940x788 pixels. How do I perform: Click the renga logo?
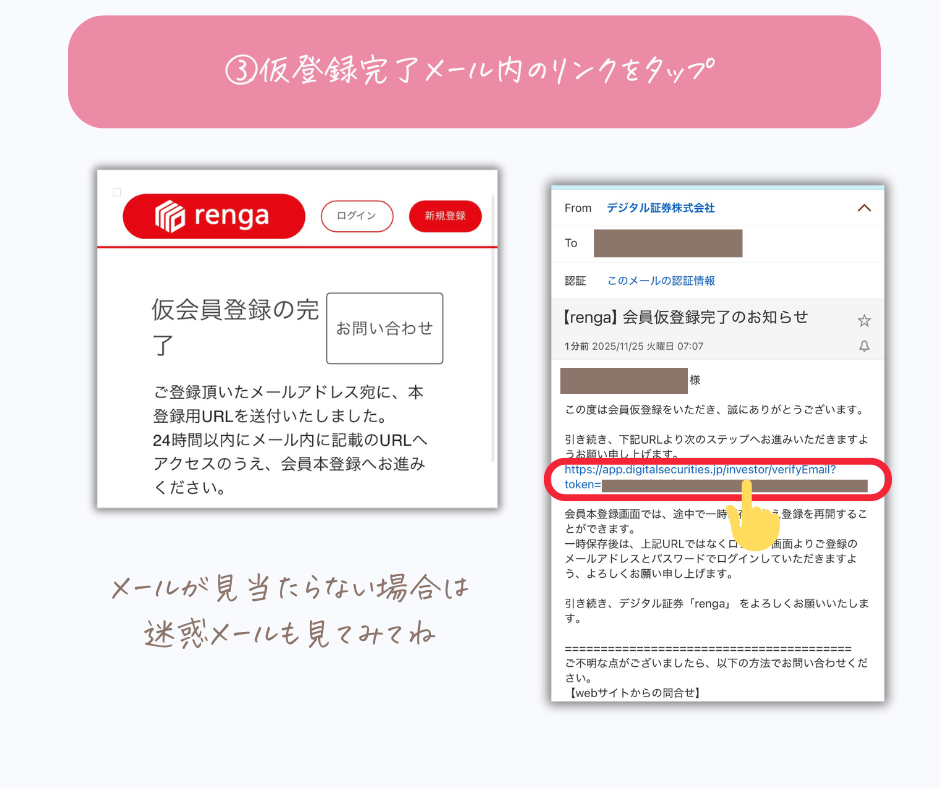point(214,216)
